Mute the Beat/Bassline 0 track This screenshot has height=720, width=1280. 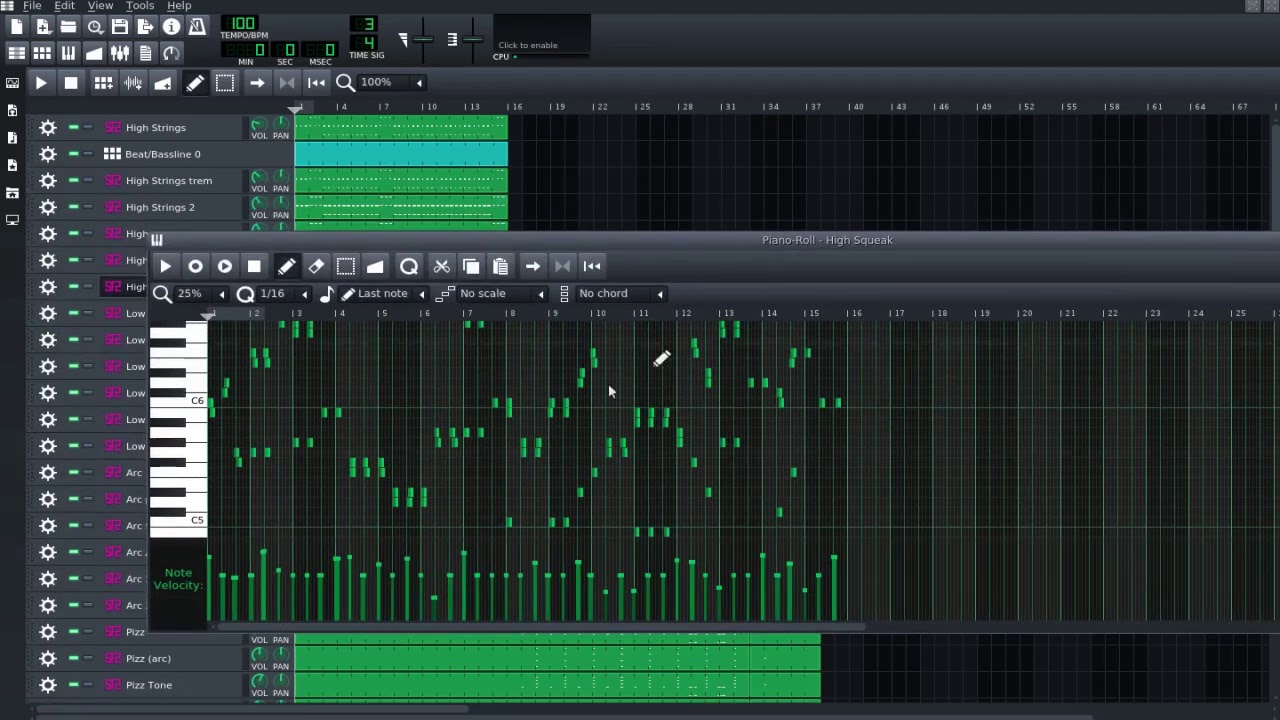73,154
